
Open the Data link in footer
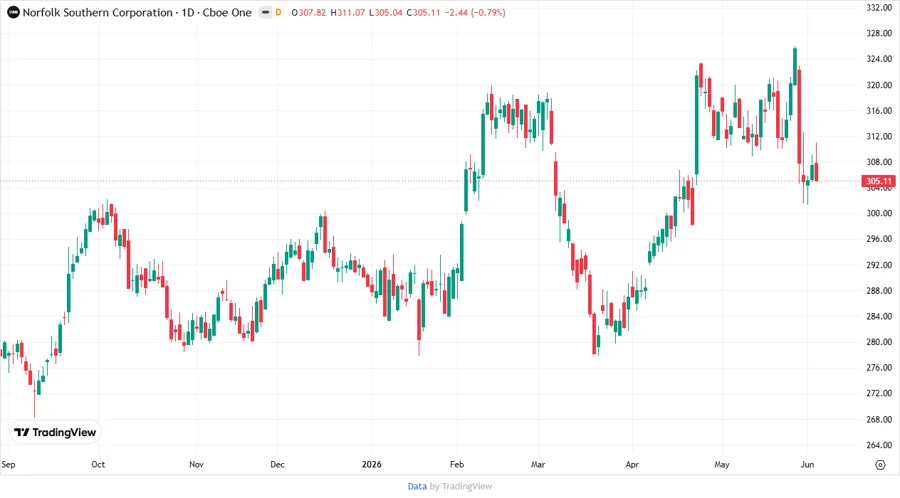click(x=417, y=487)
